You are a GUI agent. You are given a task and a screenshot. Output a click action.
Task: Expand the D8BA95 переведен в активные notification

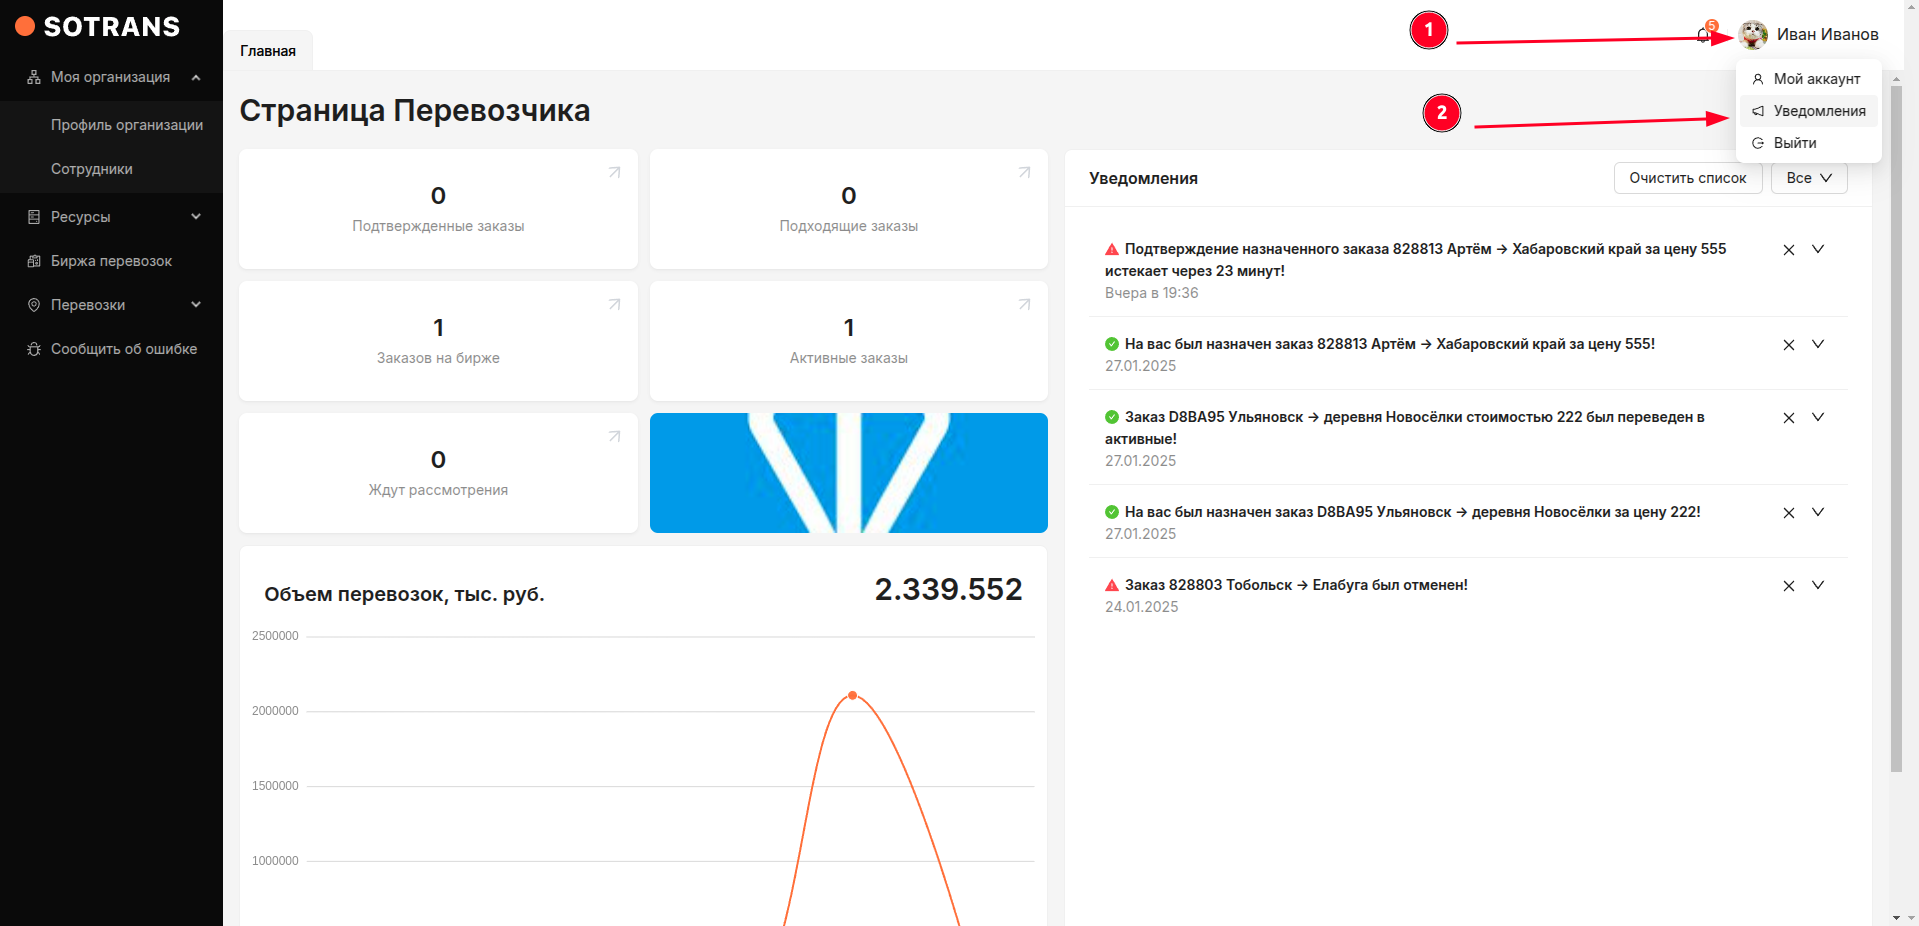point(1818,417)
